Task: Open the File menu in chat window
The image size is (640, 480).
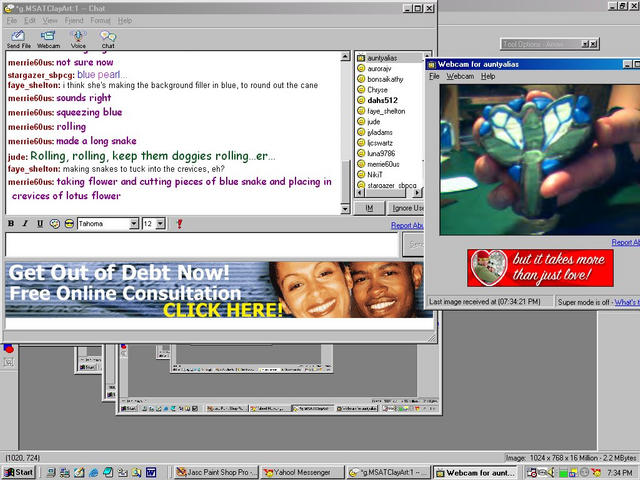Action: 11,20
